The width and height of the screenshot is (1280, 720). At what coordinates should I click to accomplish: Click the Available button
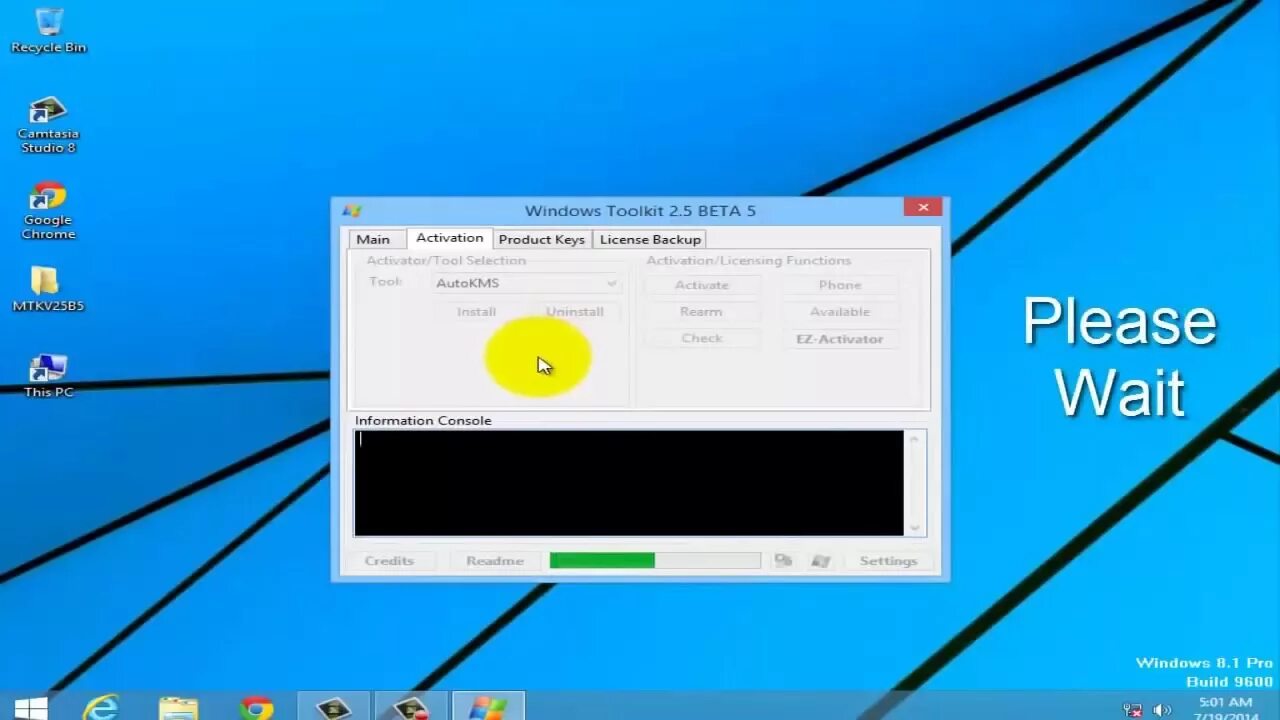tap(840, 312)
